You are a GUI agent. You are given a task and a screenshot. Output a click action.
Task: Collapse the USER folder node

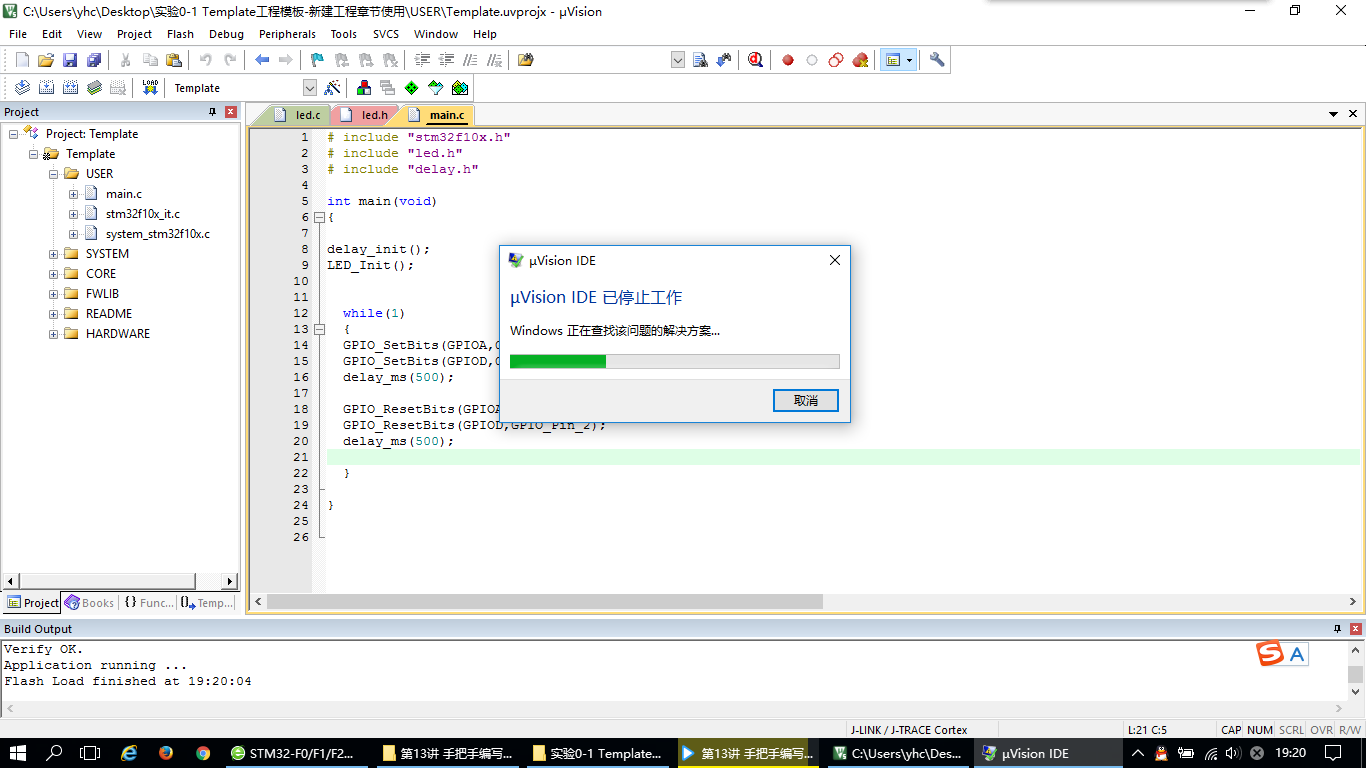(x=53, y=174)
